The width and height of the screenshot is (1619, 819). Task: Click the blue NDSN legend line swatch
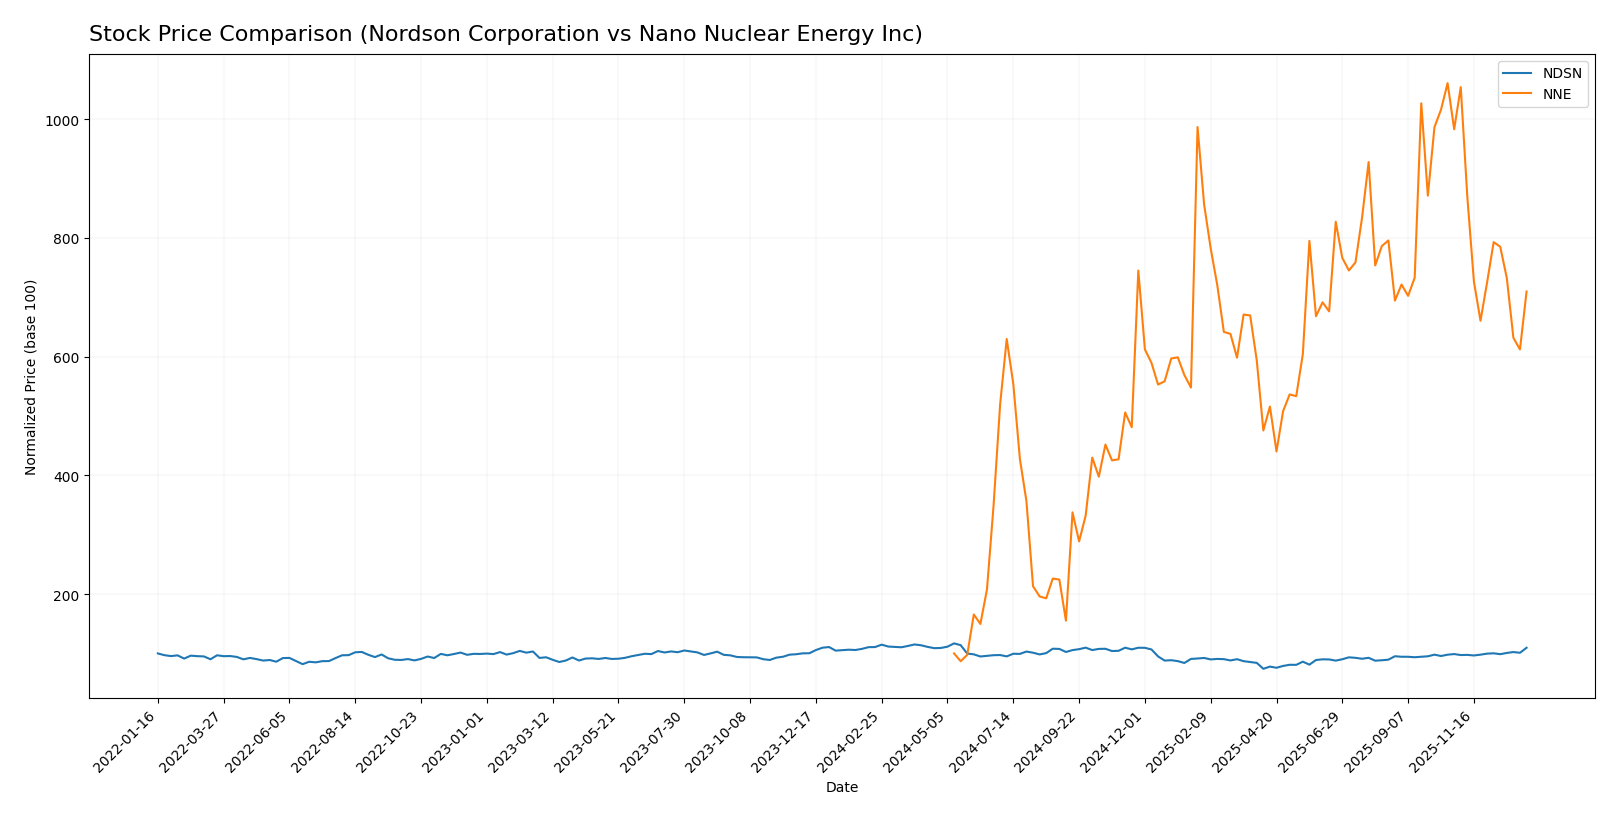click(x=1518, y=74)
